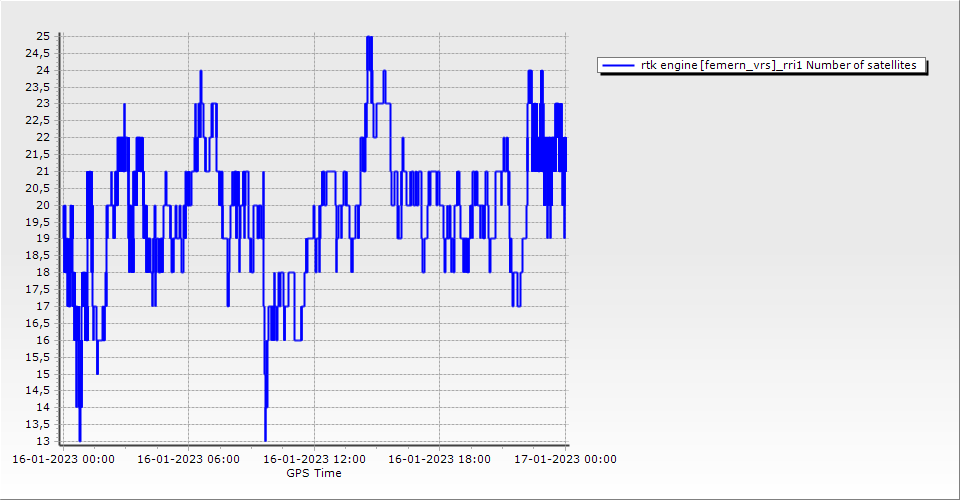Pick the 16-01-2023 12:00 time axis label

point(314,460)
